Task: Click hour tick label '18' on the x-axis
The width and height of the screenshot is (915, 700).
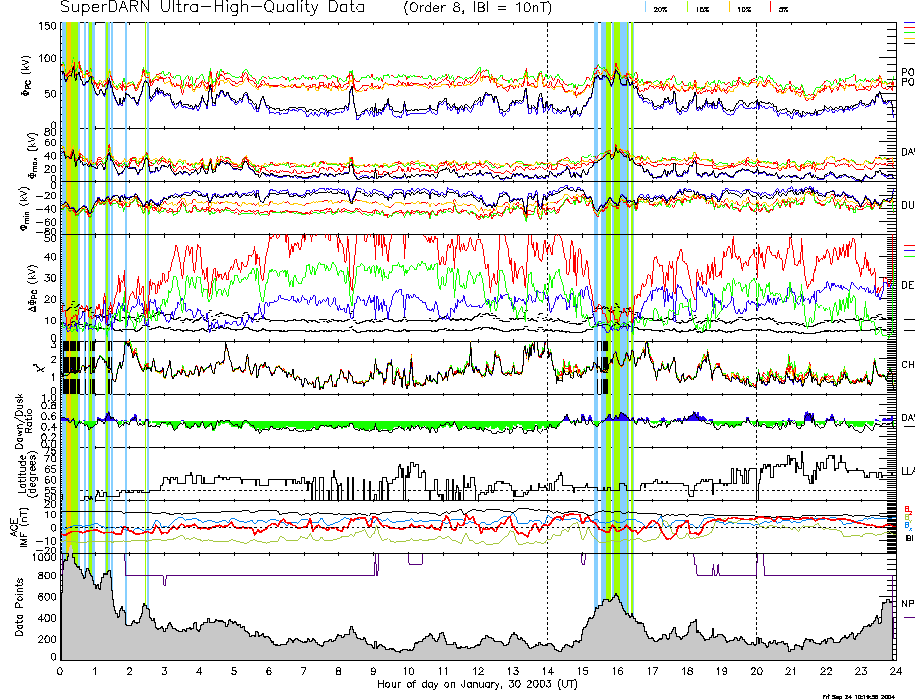Action: [687, 671]
